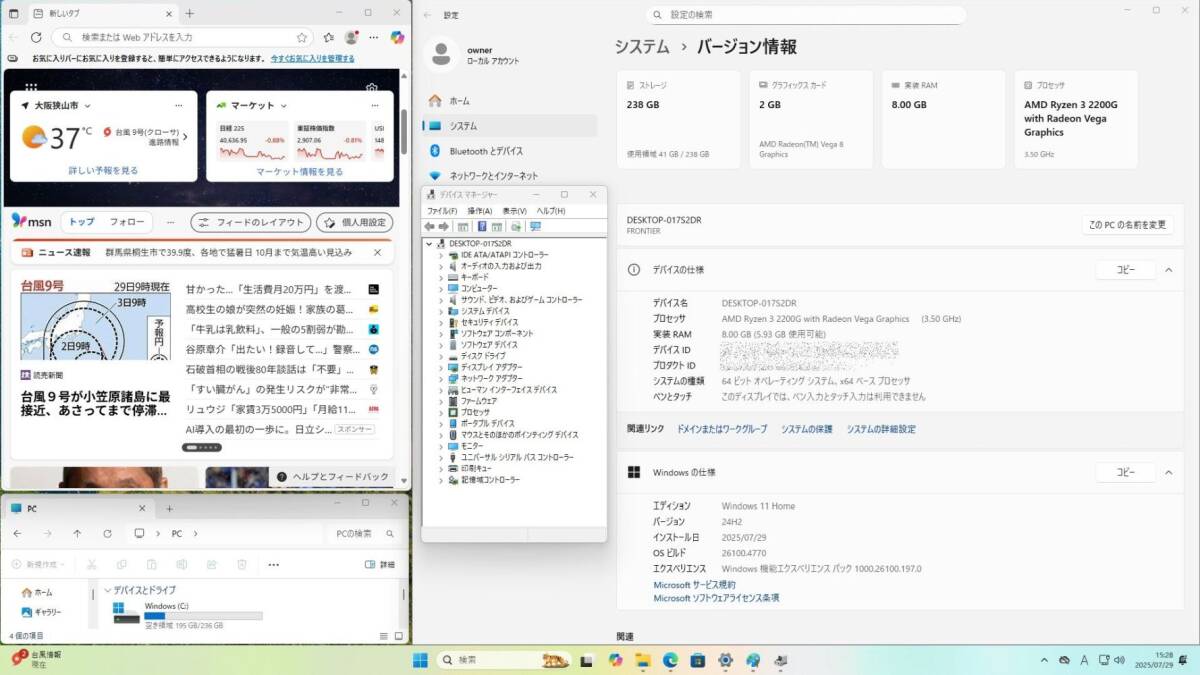1200x675 pixels.
Task: Click help icon in Device Manager toolbar
Action: [482, 226]
